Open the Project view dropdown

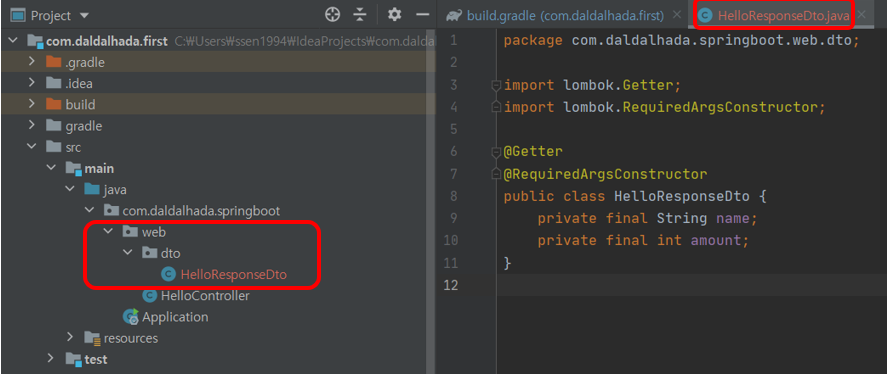pyautogui.click(x=85, y=15)
